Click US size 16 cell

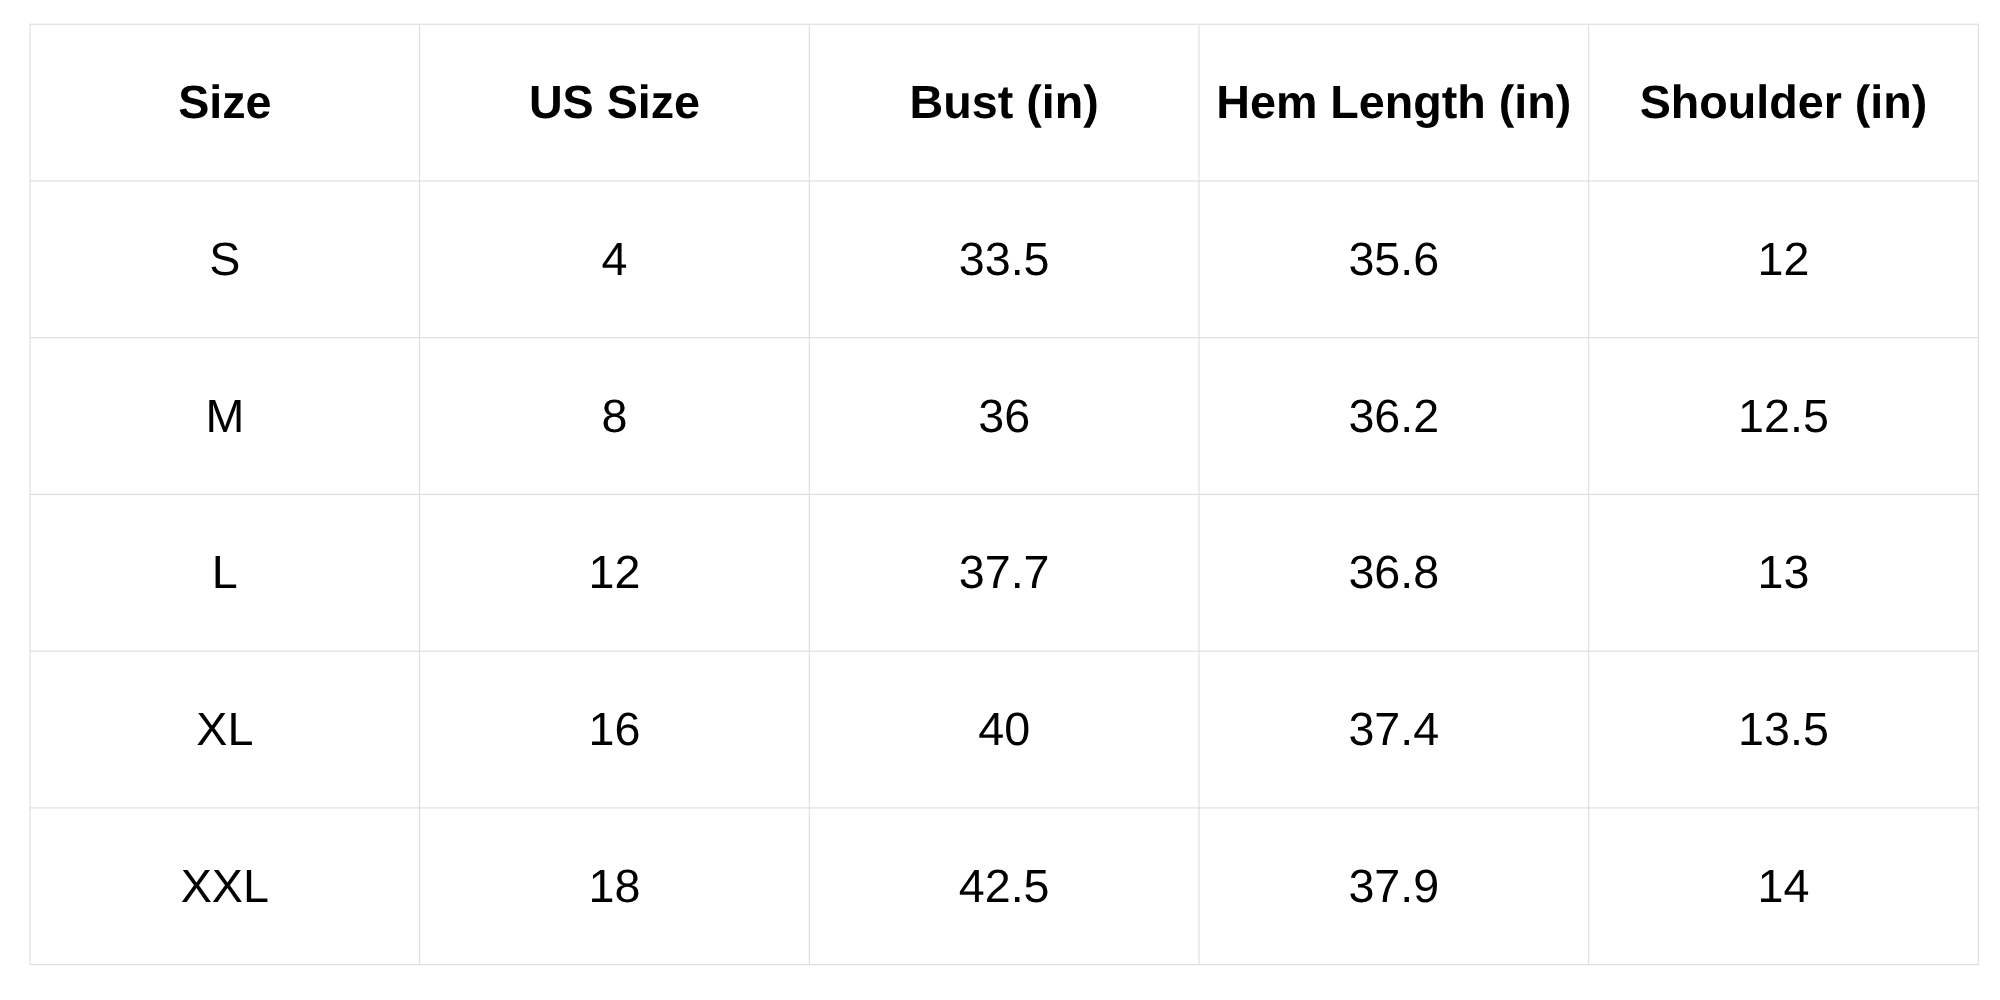tap(614, 730)
